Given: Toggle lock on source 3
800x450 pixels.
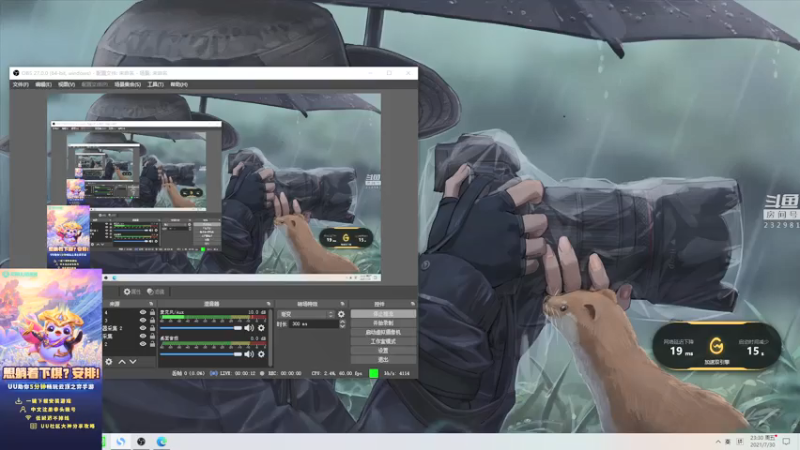Looking at the screenshot, I should [x=152, y=320].
